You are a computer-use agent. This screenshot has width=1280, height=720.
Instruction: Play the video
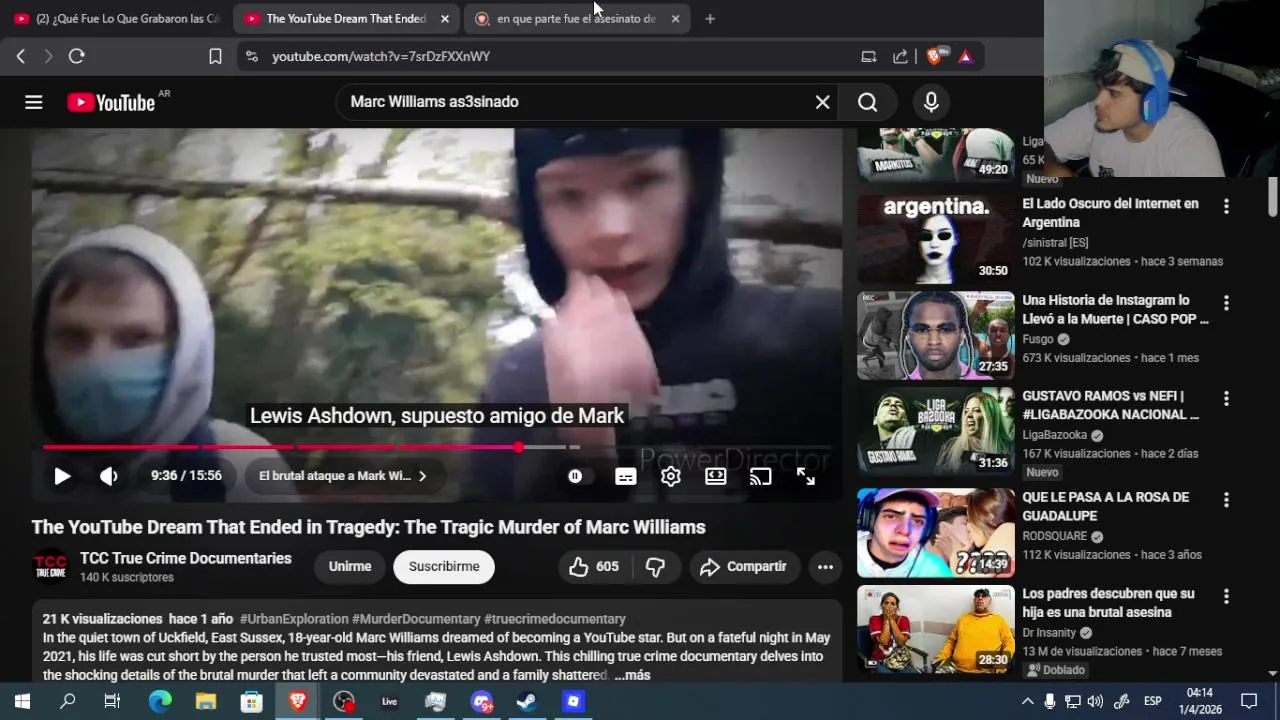pyautogui.click(x=62, y=476)
